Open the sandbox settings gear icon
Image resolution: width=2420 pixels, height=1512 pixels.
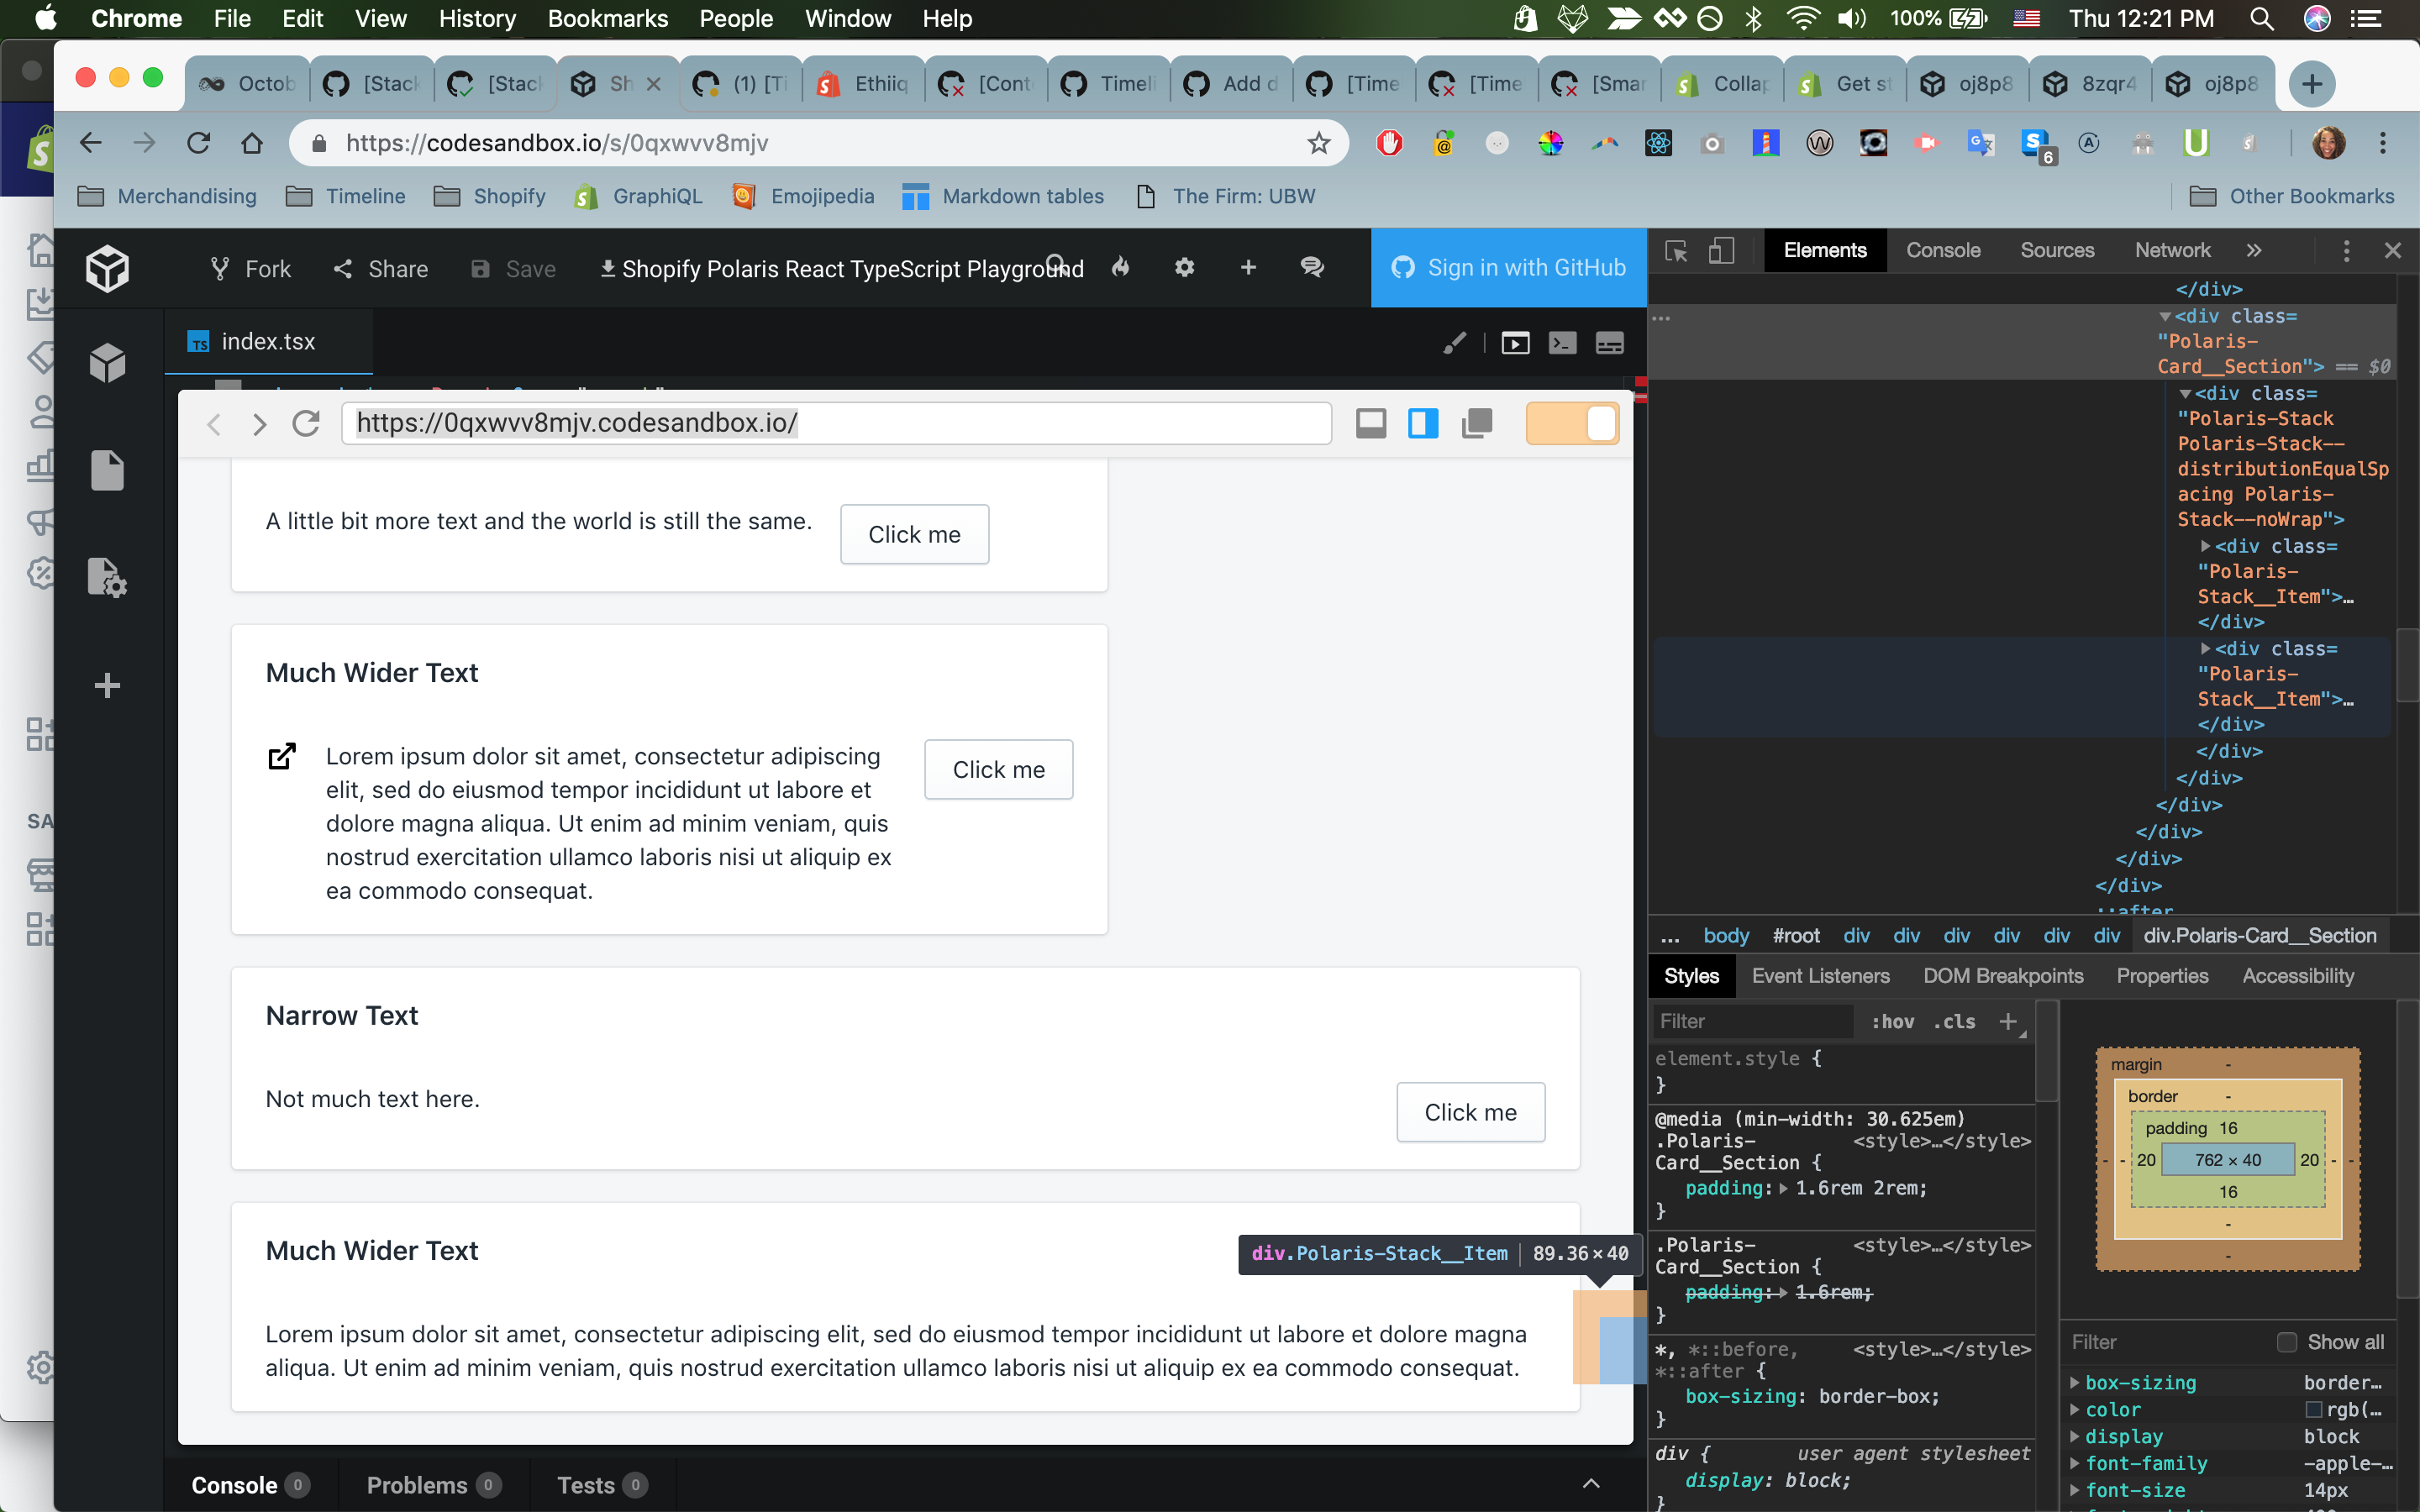point(1184,267)
